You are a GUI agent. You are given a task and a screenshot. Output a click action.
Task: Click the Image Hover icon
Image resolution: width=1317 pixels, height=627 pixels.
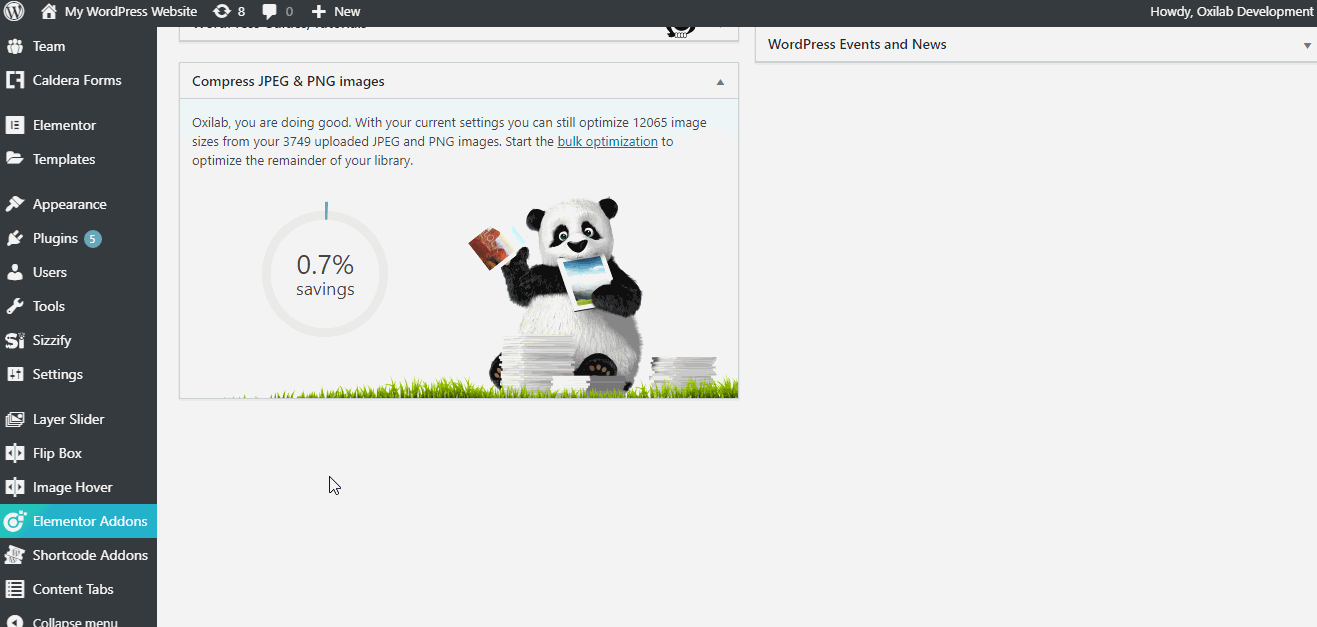[15, 487]
